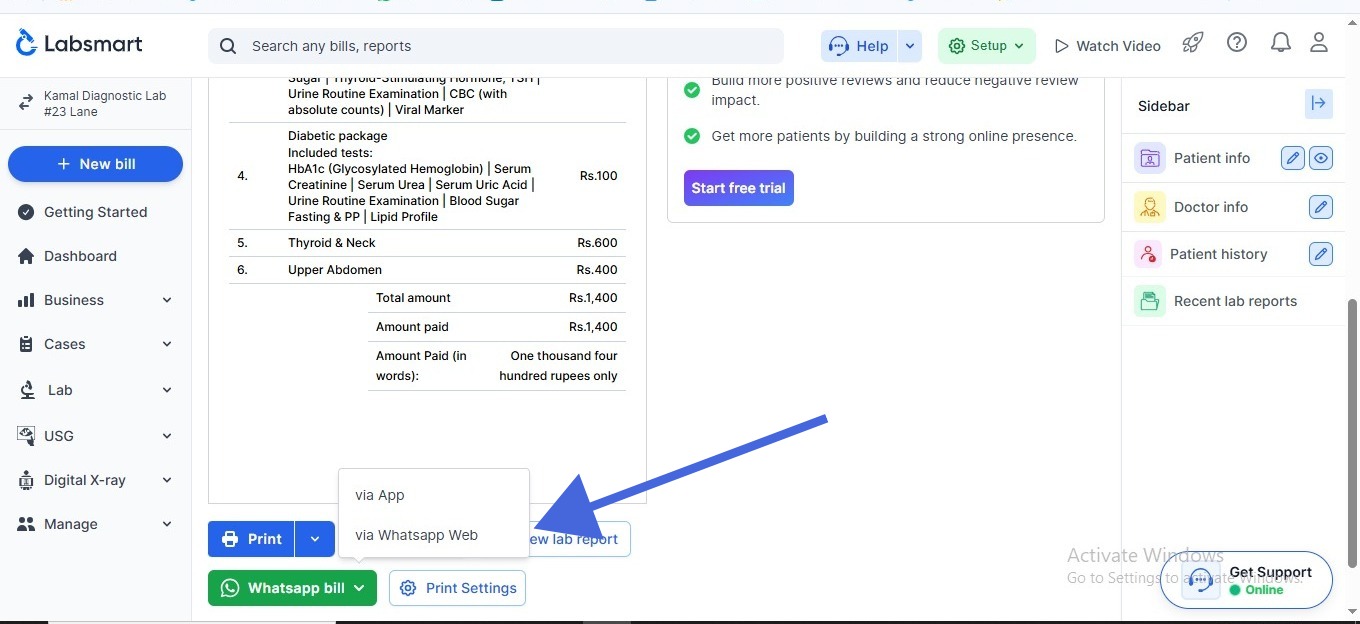This screenshot has width=1360, height=624.
Task: Open the rocket icon in header
Action: pyautogui.click(x=1192, y=43)
